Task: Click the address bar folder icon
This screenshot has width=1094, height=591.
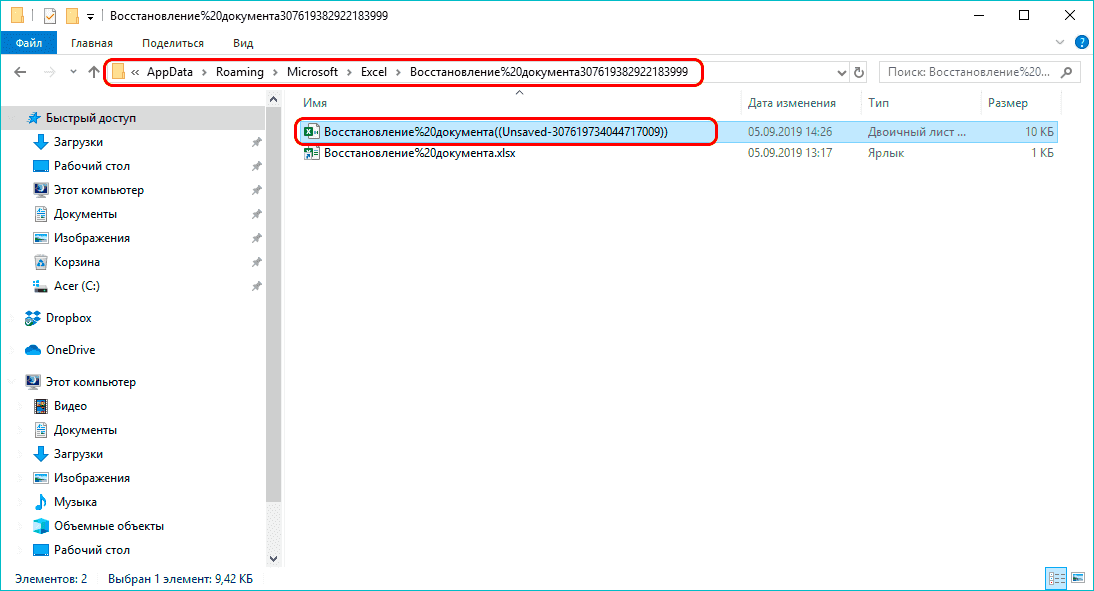Action: coord(119,72)
